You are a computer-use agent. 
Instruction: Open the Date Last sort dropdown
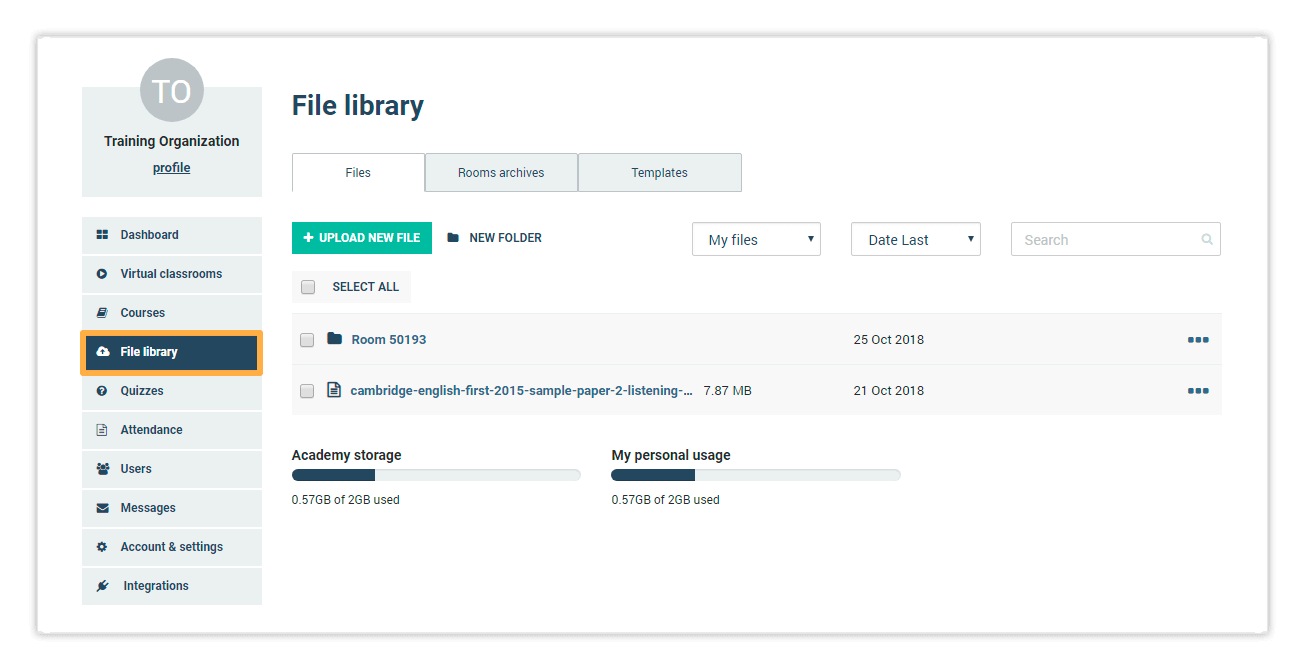pos(916,239)
